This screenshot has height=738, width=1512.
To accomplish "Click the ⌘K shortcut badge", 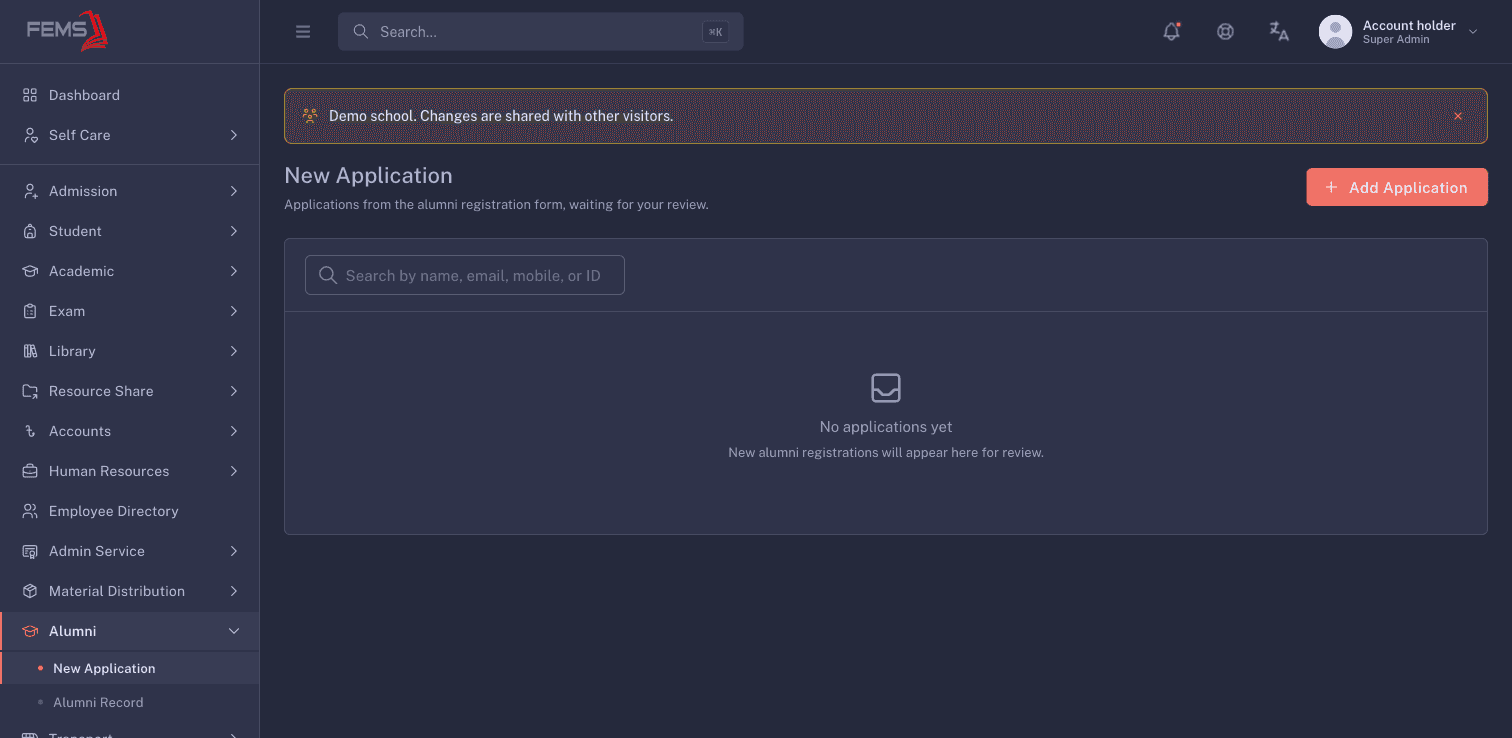I will 715,32.
